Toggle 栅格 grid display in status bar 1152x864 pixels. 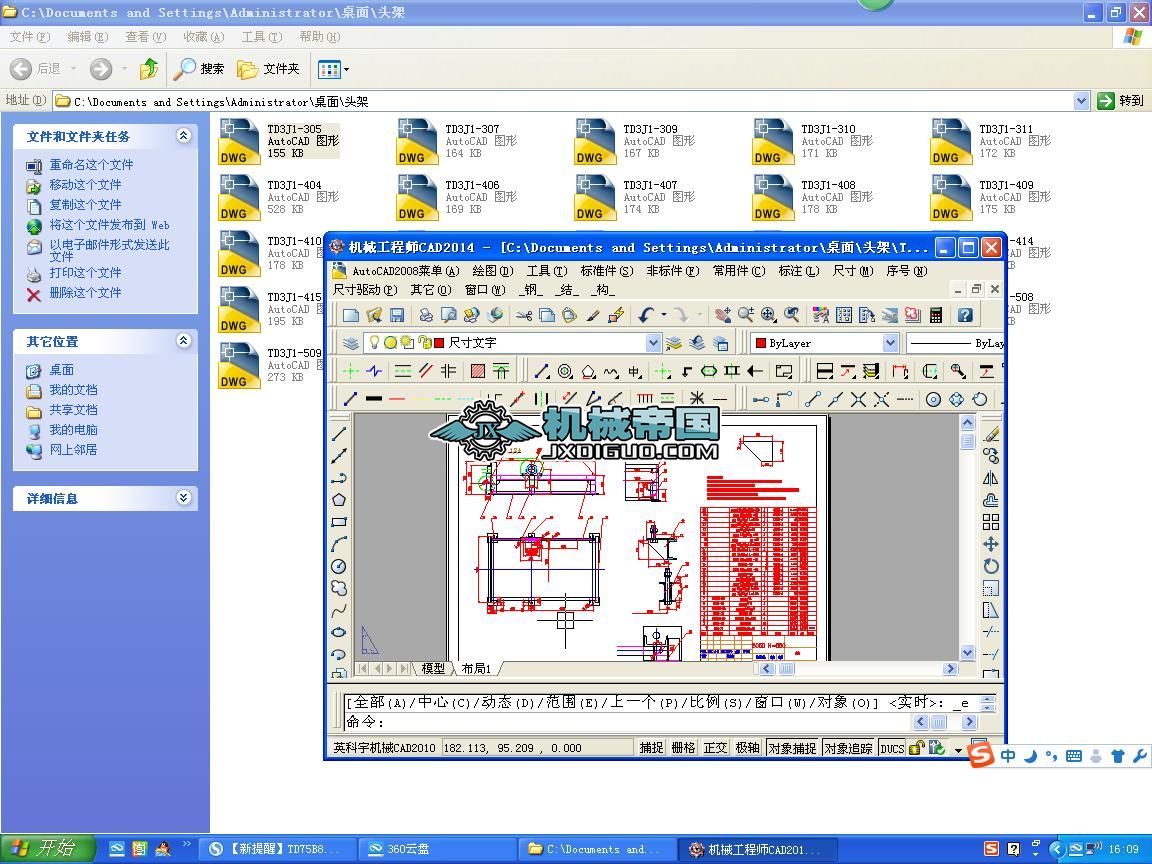coord(683,748)
